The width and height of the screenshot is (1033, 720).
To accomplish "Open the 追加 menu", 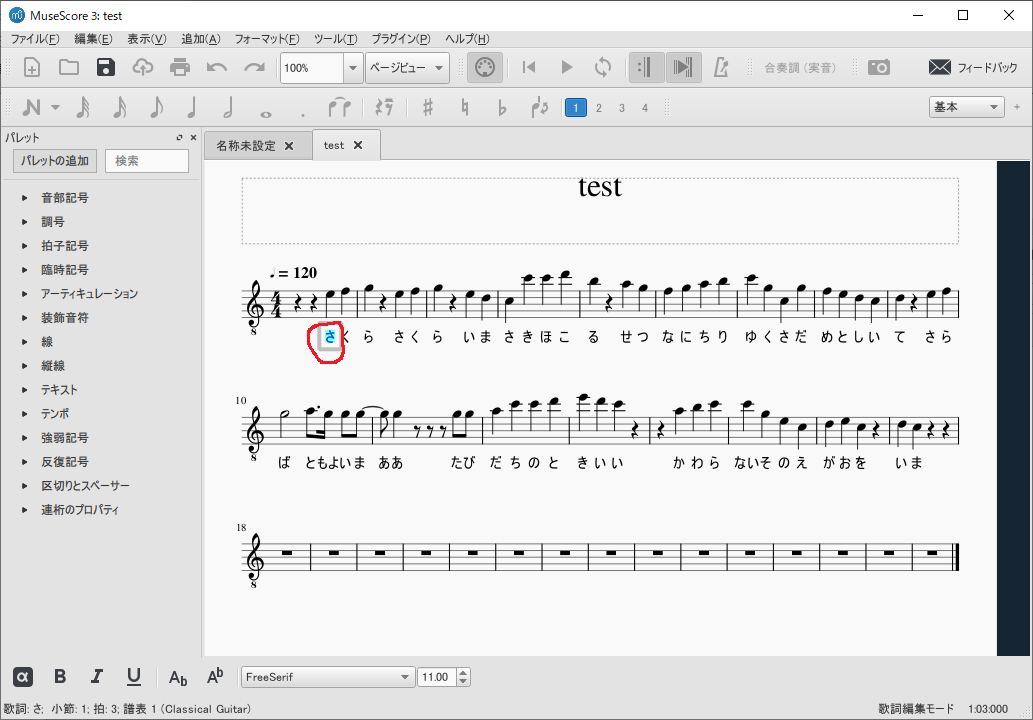I will (x=200, y=39).
